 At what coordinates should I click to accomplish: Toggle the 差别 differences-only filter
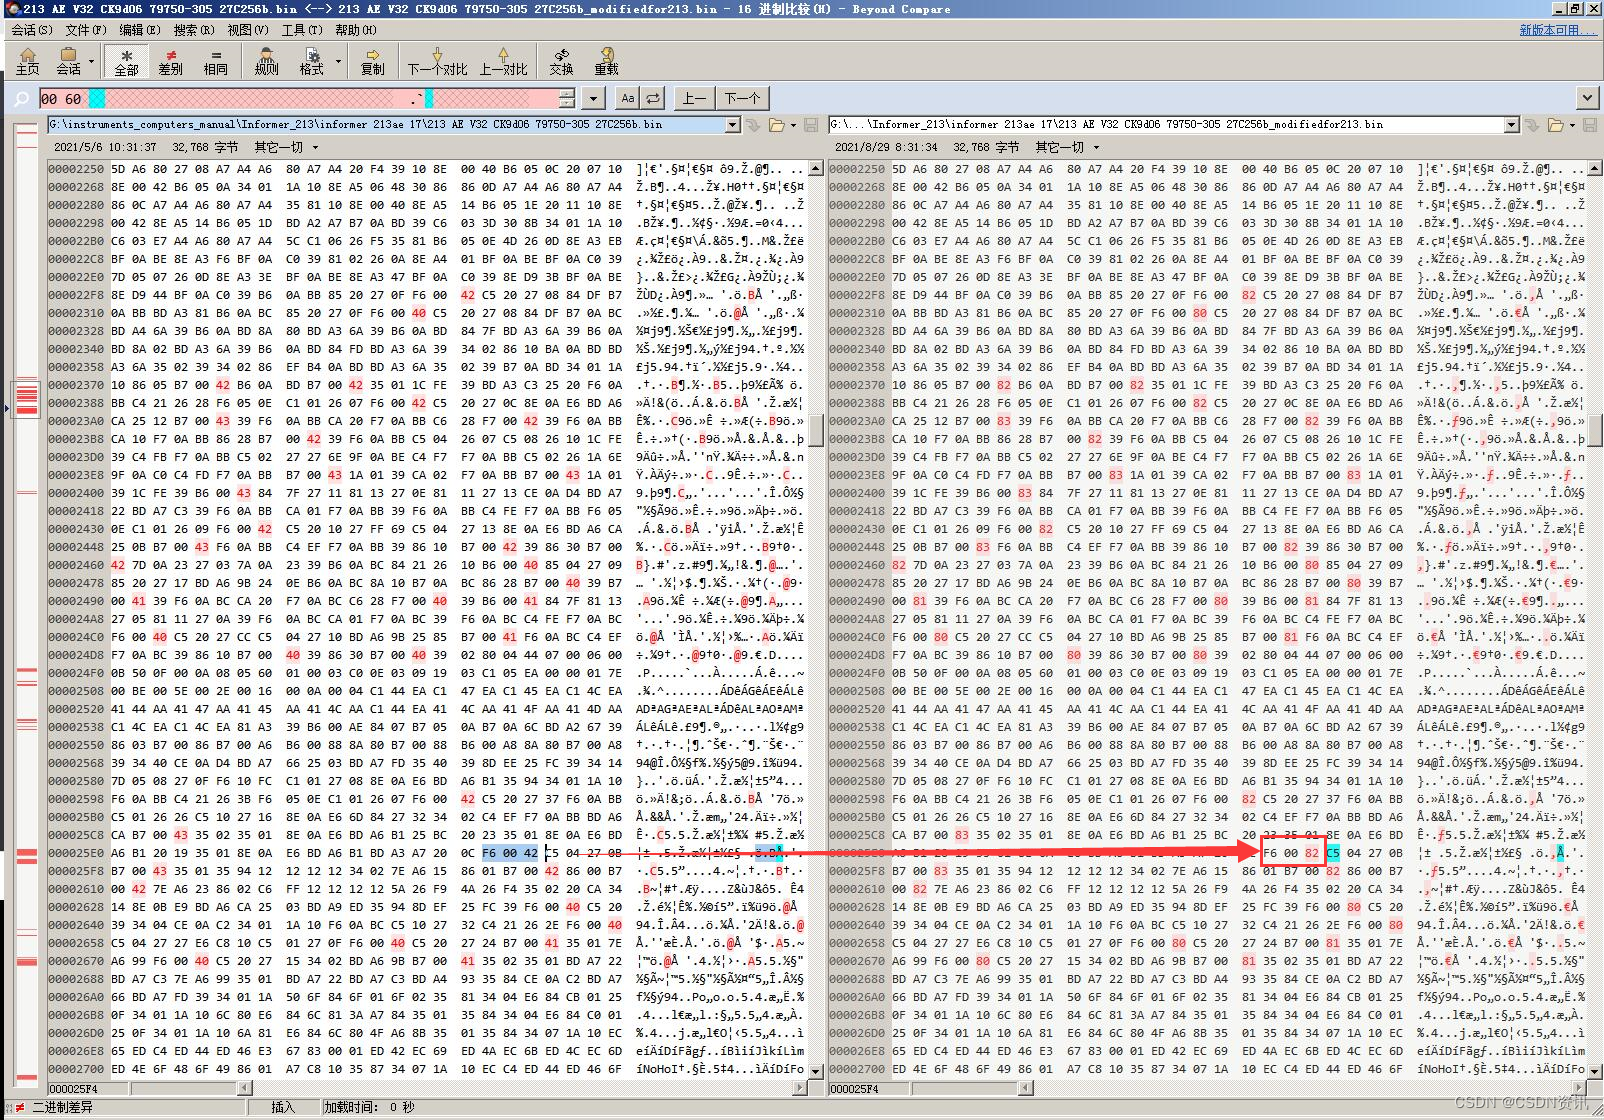(x=170, y=61)
